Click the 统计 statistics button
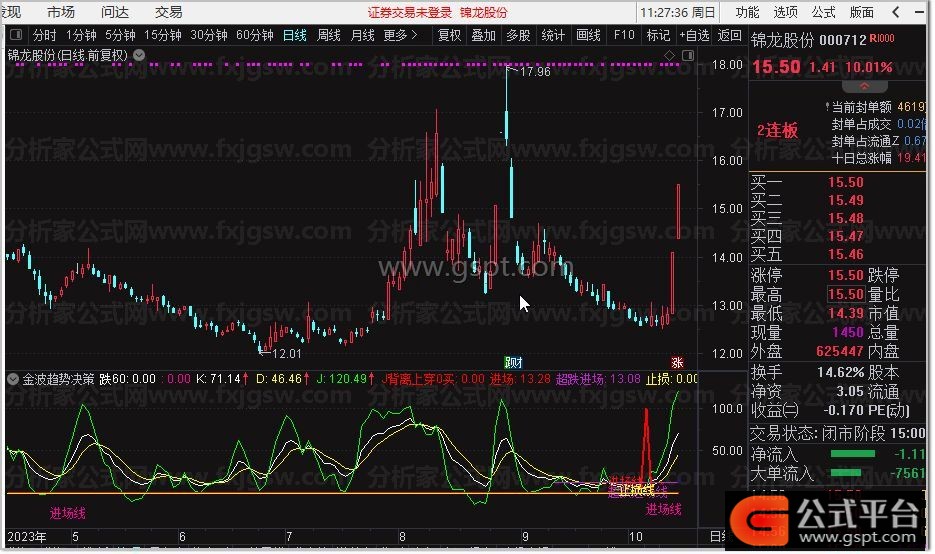Image resolution: width=935 pixels, height=554 pixels. tap(553, 35)
